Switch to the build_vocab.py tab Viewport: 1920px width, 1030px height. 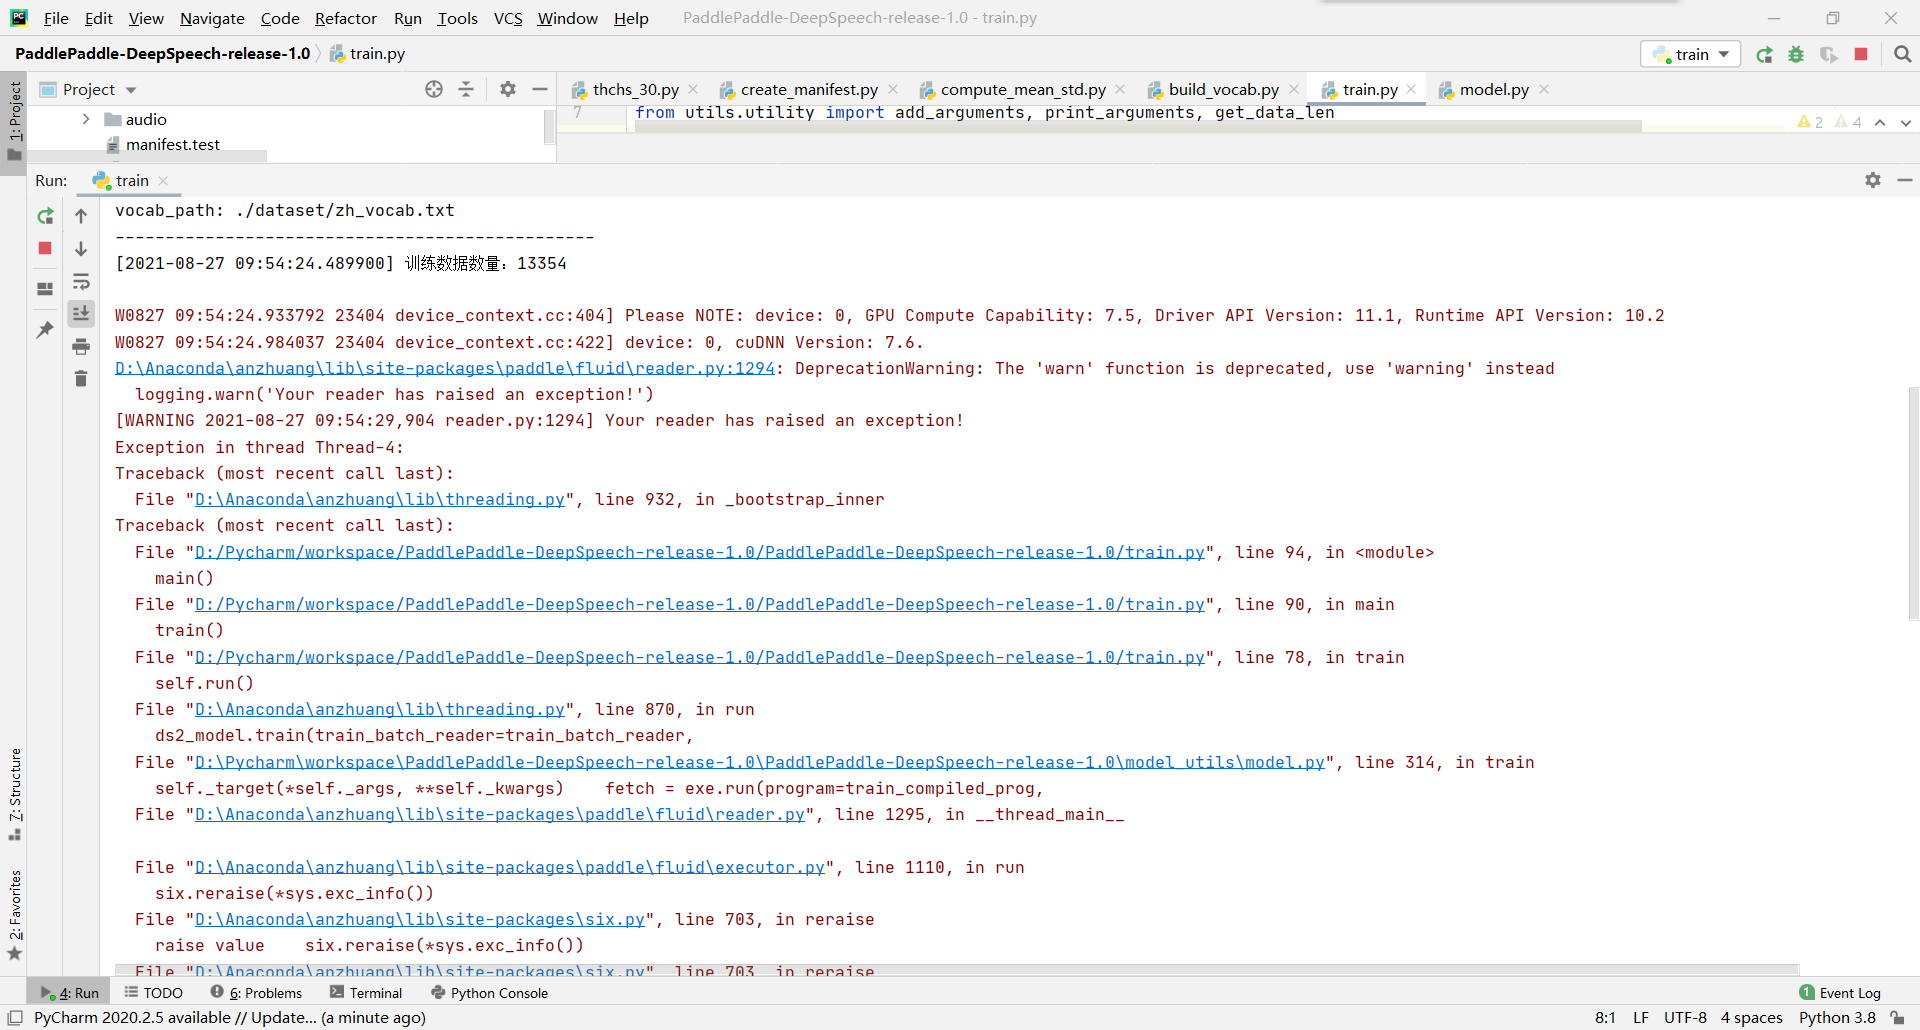point(1224,89)
